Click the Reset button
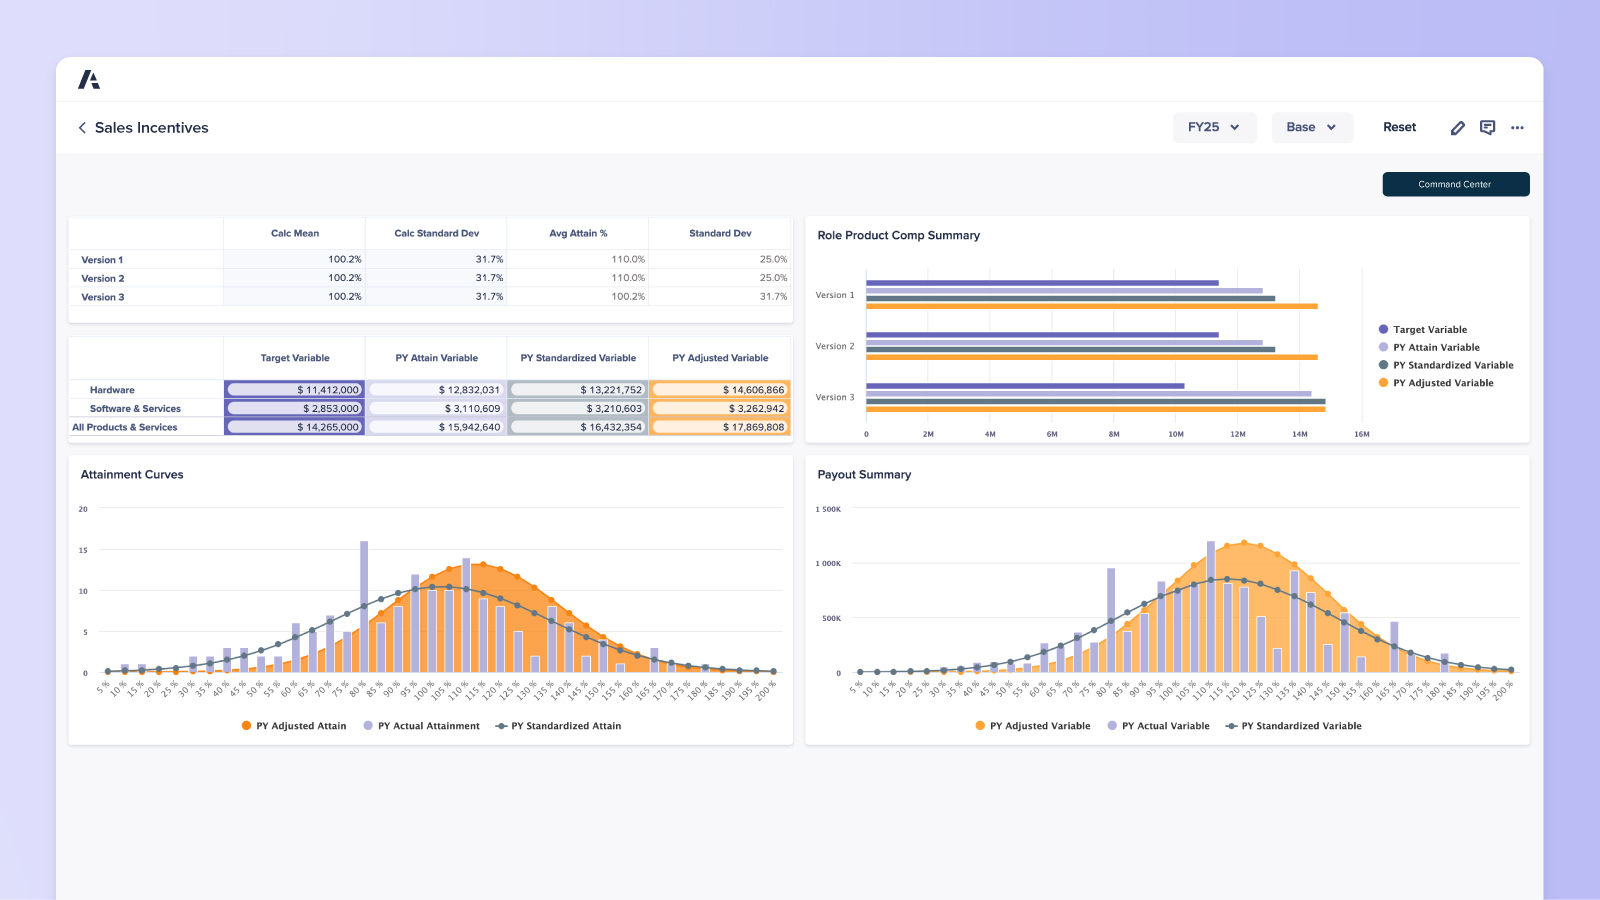Screen dimensions: 1600x900 coord(1399,127)
